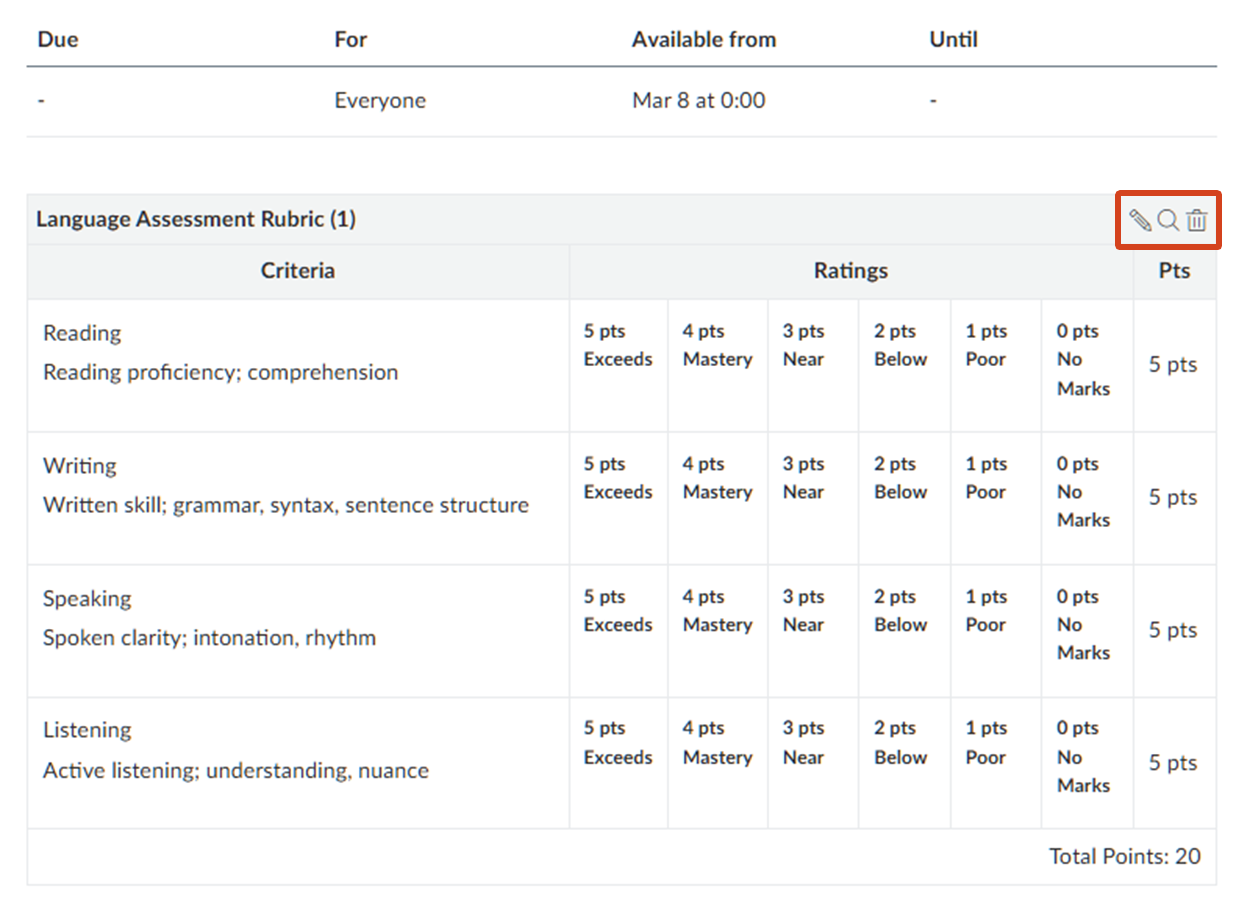Viewport: 1250px width, 906px height.
Task: Click the Everyone value under For
Action: pyautogui.click(x=380, y=101)
